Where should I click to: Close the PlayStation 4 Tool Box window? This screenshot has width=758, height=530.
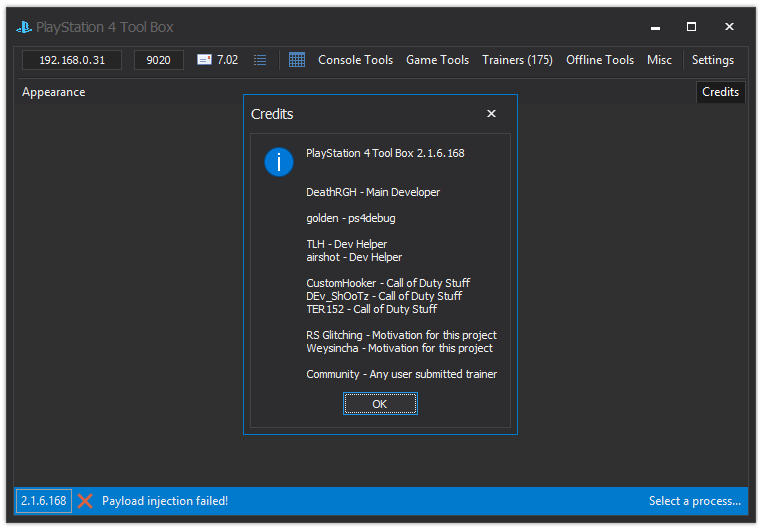coord(729,27)
